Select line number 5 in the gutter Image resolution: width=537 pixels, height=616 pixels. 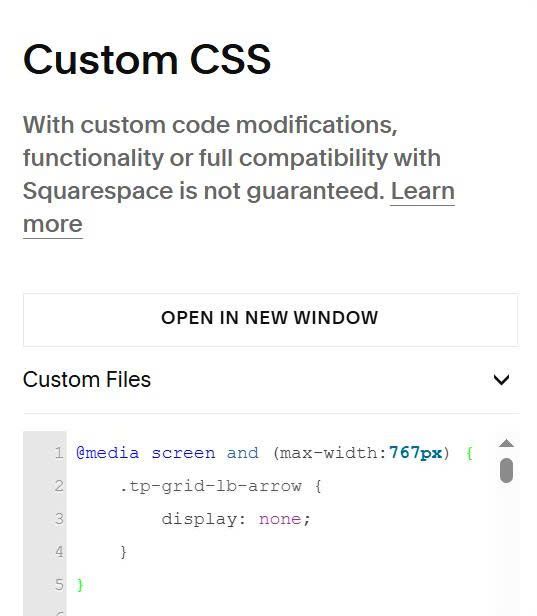point(59,585)
